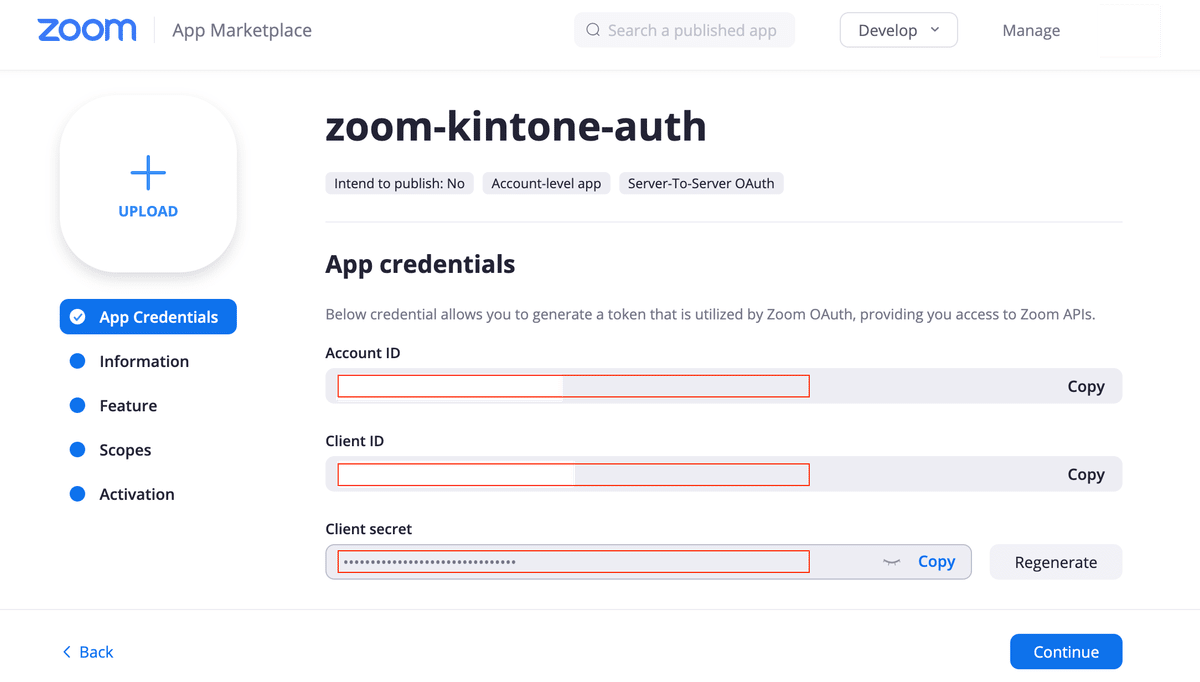Click the Information step dot
The width and height of the screenshot is (1200, 682).
(x=78, y=361)
